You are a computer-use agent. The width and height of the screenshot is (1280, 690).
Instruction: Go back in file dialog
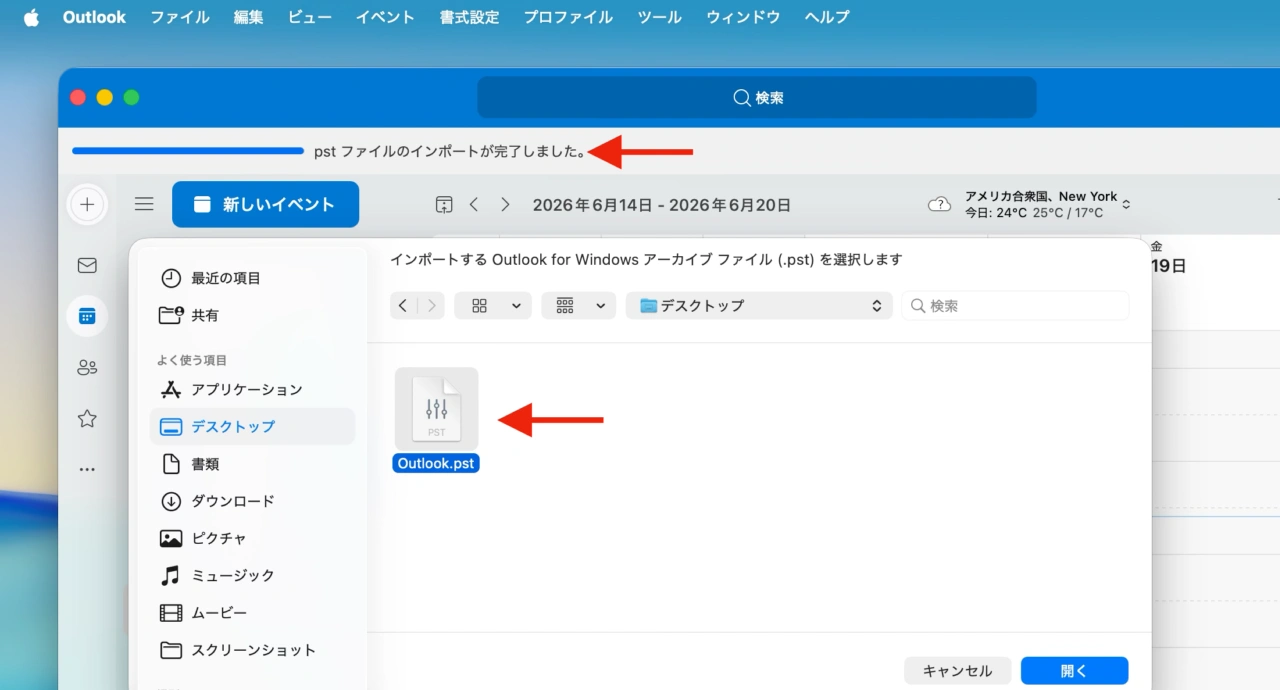403,305
